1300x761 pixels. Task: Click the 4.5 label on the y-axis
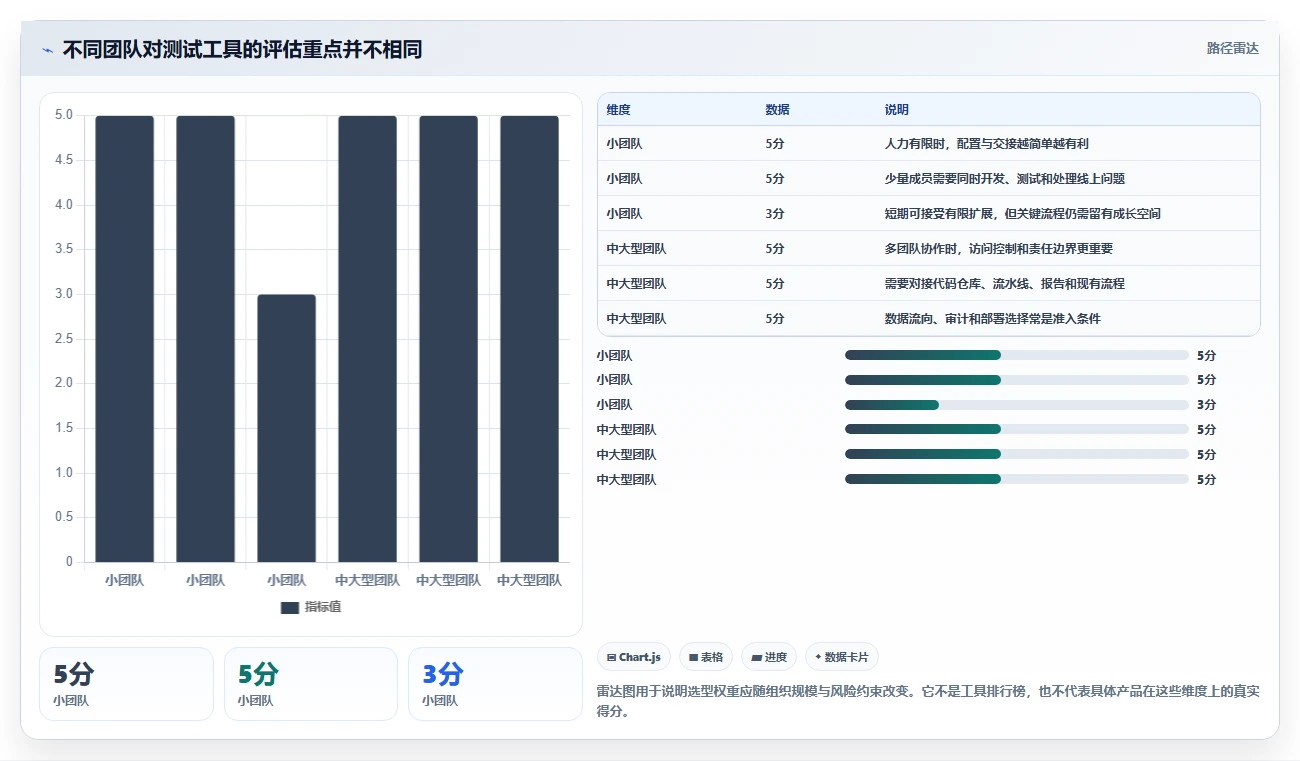[x=64, y=160]
